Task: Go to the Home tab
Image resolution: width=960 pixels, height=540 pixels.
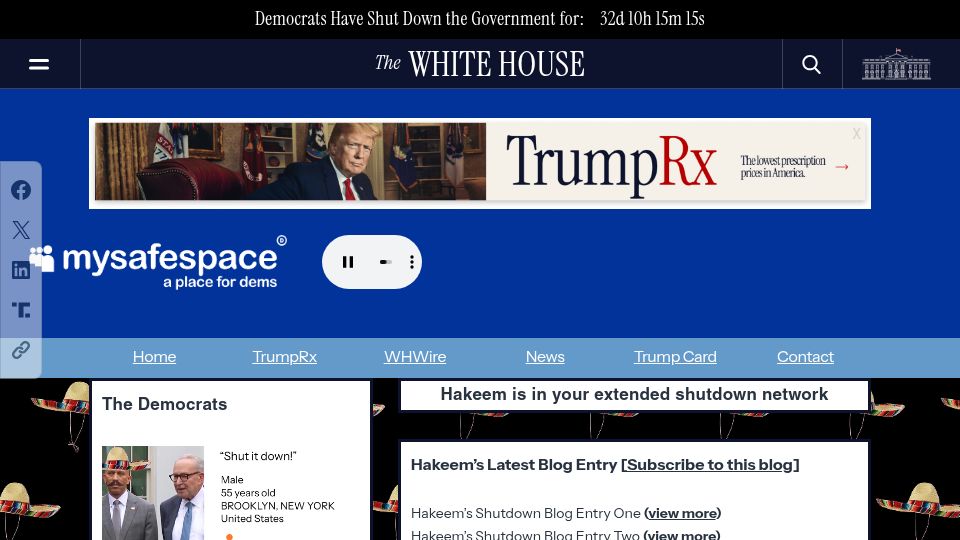Action: [x=154, y=357]
